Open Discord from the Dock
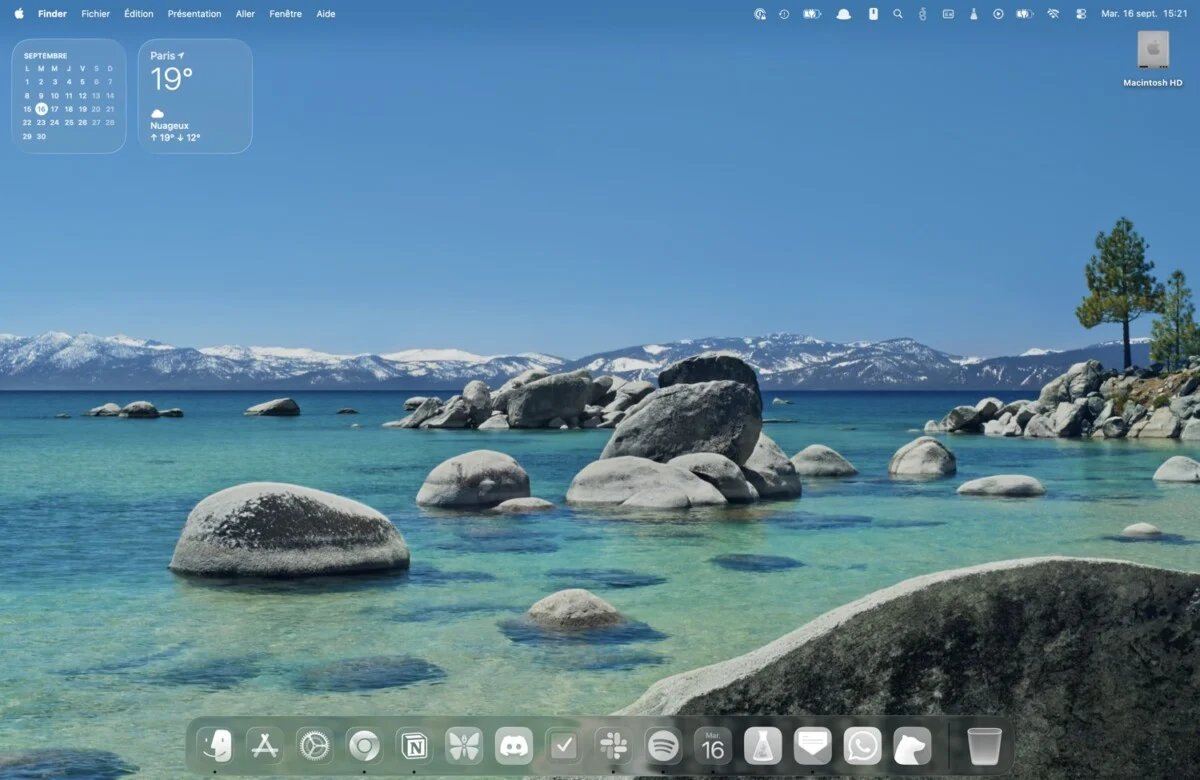Viewport: 1200px width, 780px height. 514,745
